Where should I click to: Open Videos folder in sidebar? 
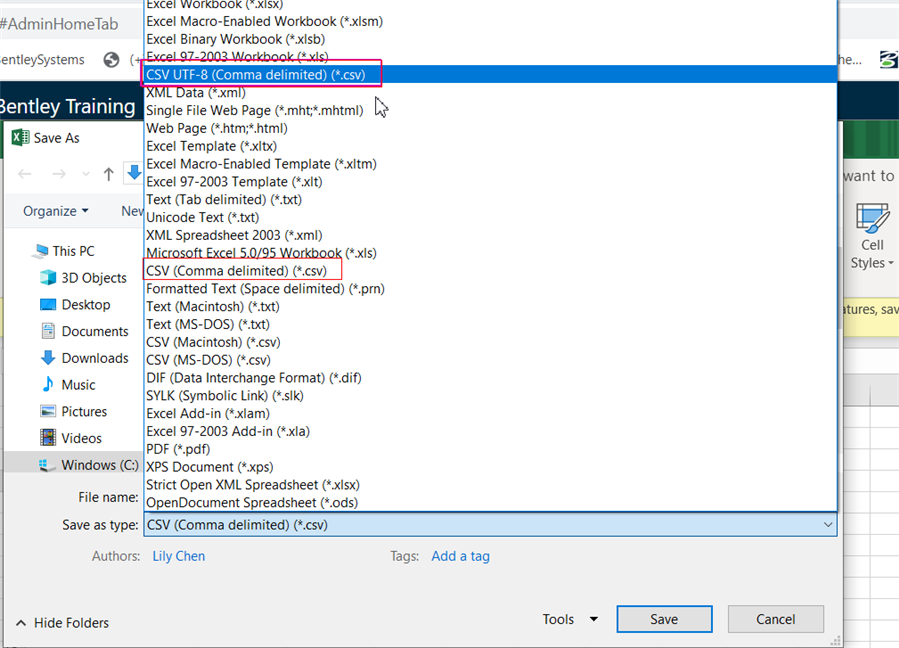(x=71, y=438)
